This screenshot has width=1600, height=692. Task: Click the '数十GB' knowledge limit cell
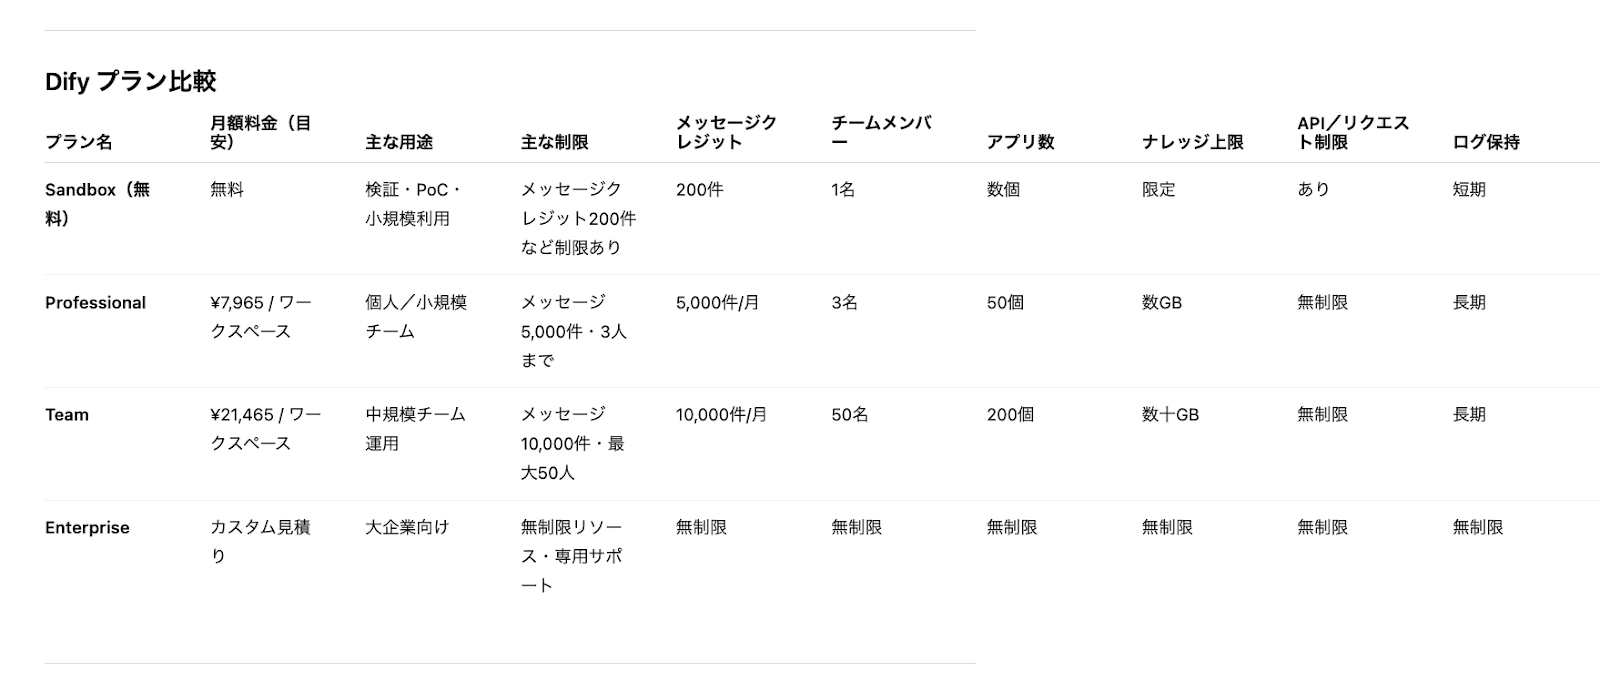tap(1170, 414)
